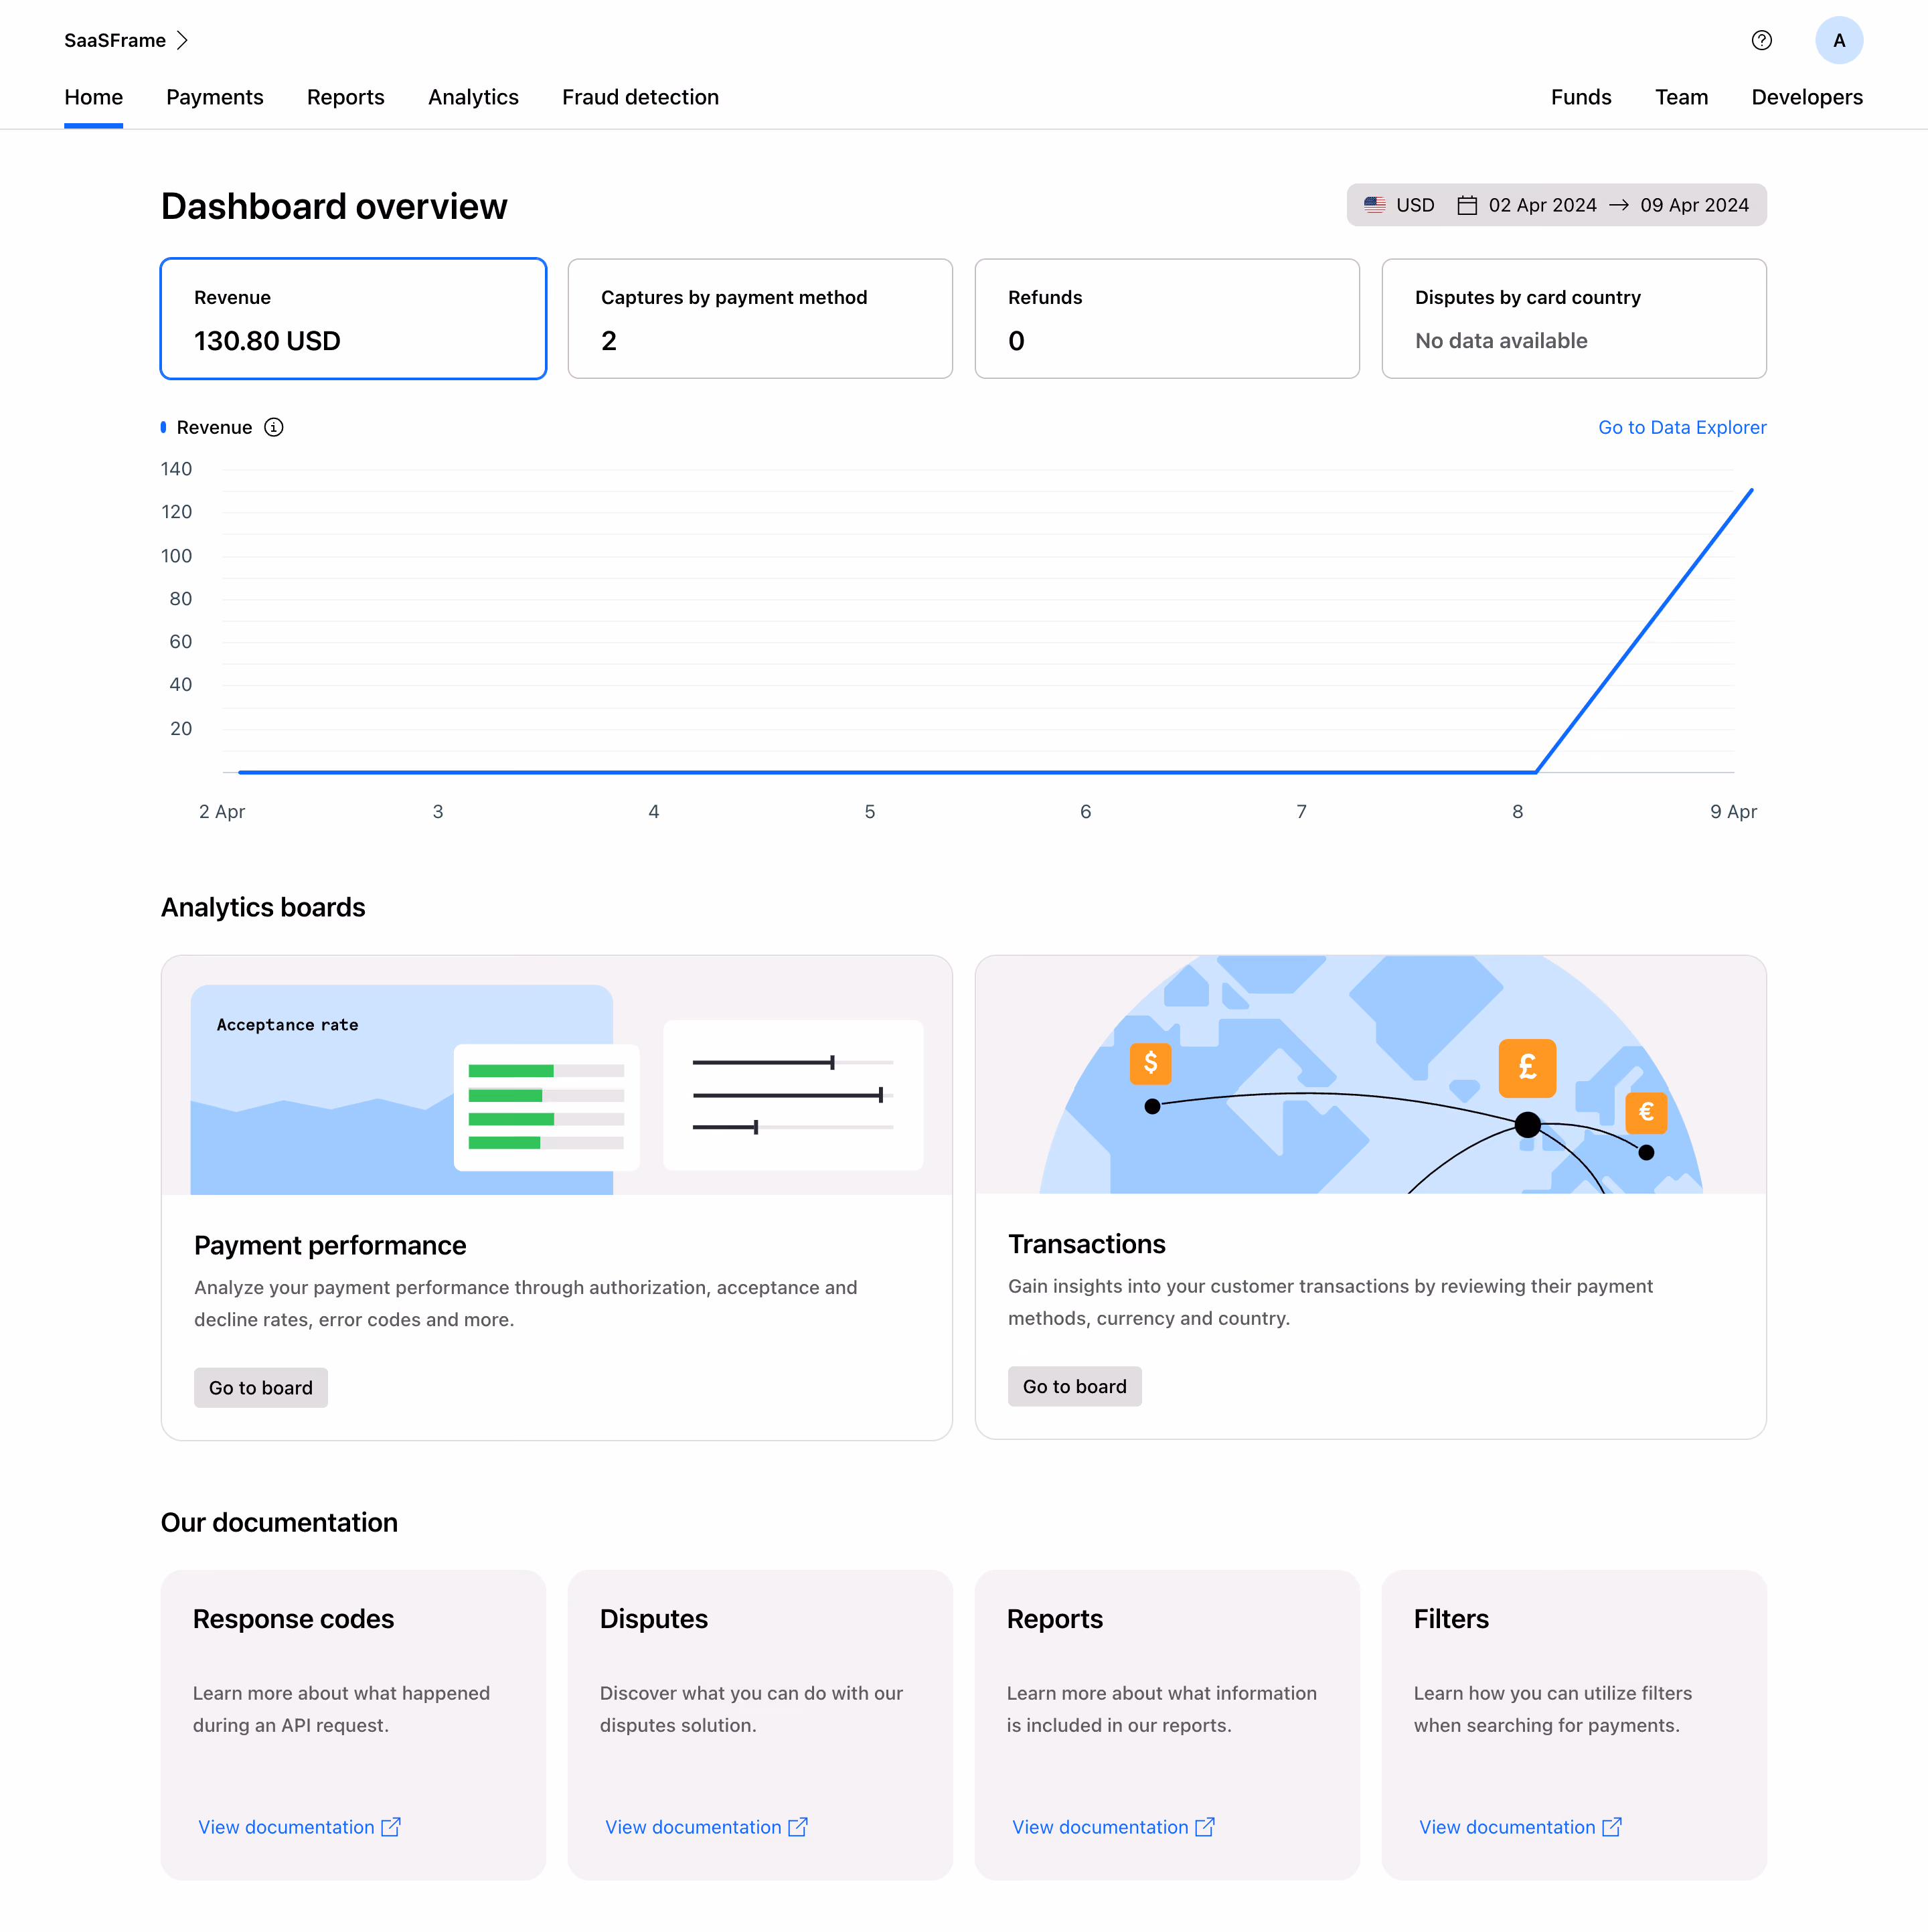This screenshot has width=1928, height=1932.
Task: Go to the Analytics tab
Action: point(473,97)
